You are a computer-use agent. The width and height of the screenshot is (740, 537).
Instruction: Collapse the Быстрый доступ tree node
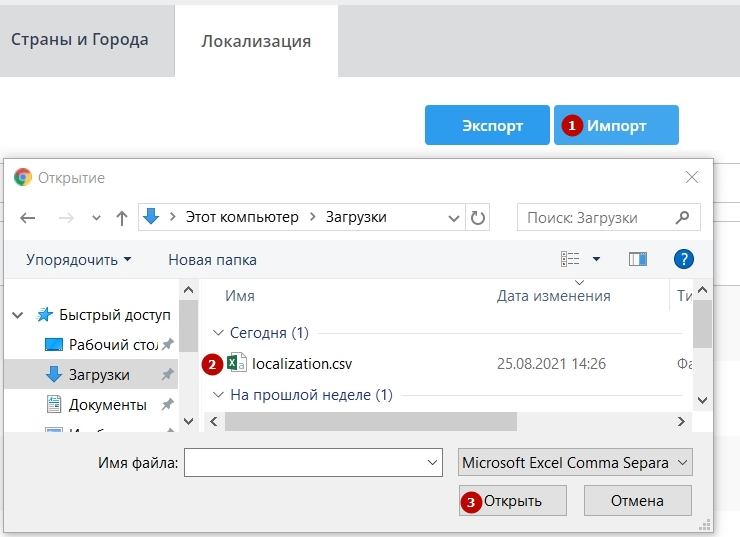point(18,314)
